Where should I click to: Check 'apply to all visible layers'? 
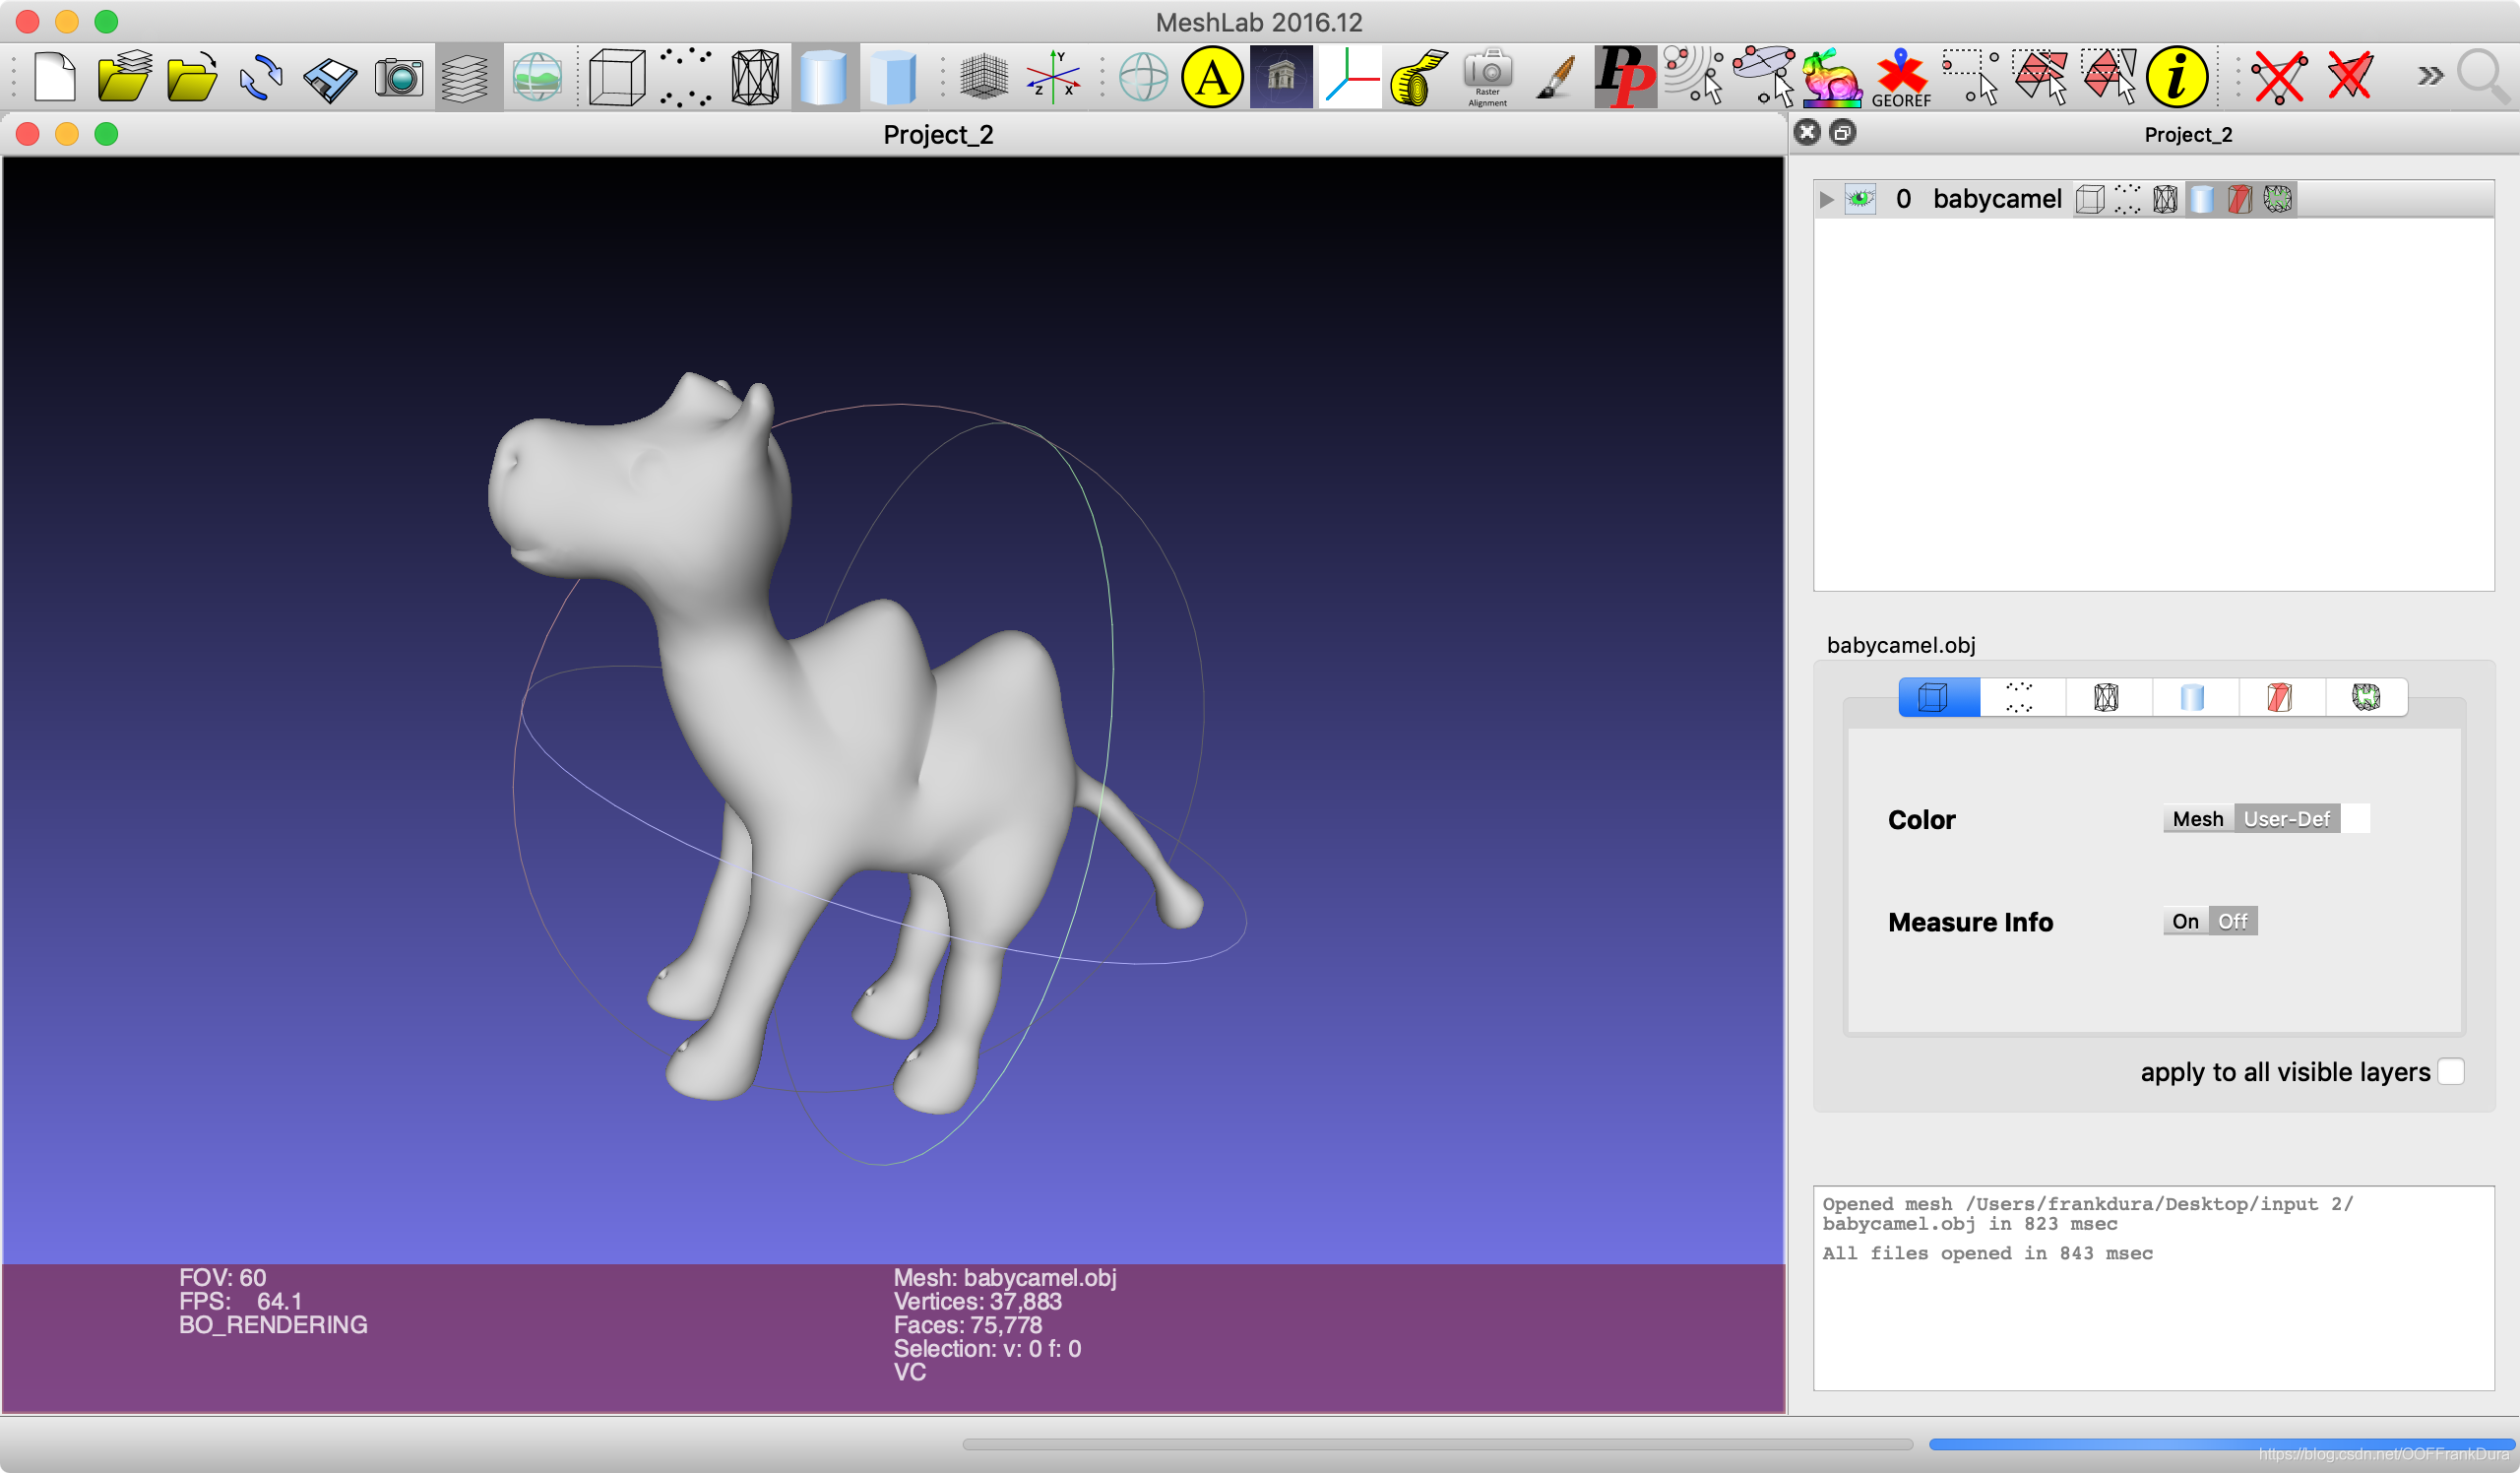pyautogui.click(x=2450, y=1071)
